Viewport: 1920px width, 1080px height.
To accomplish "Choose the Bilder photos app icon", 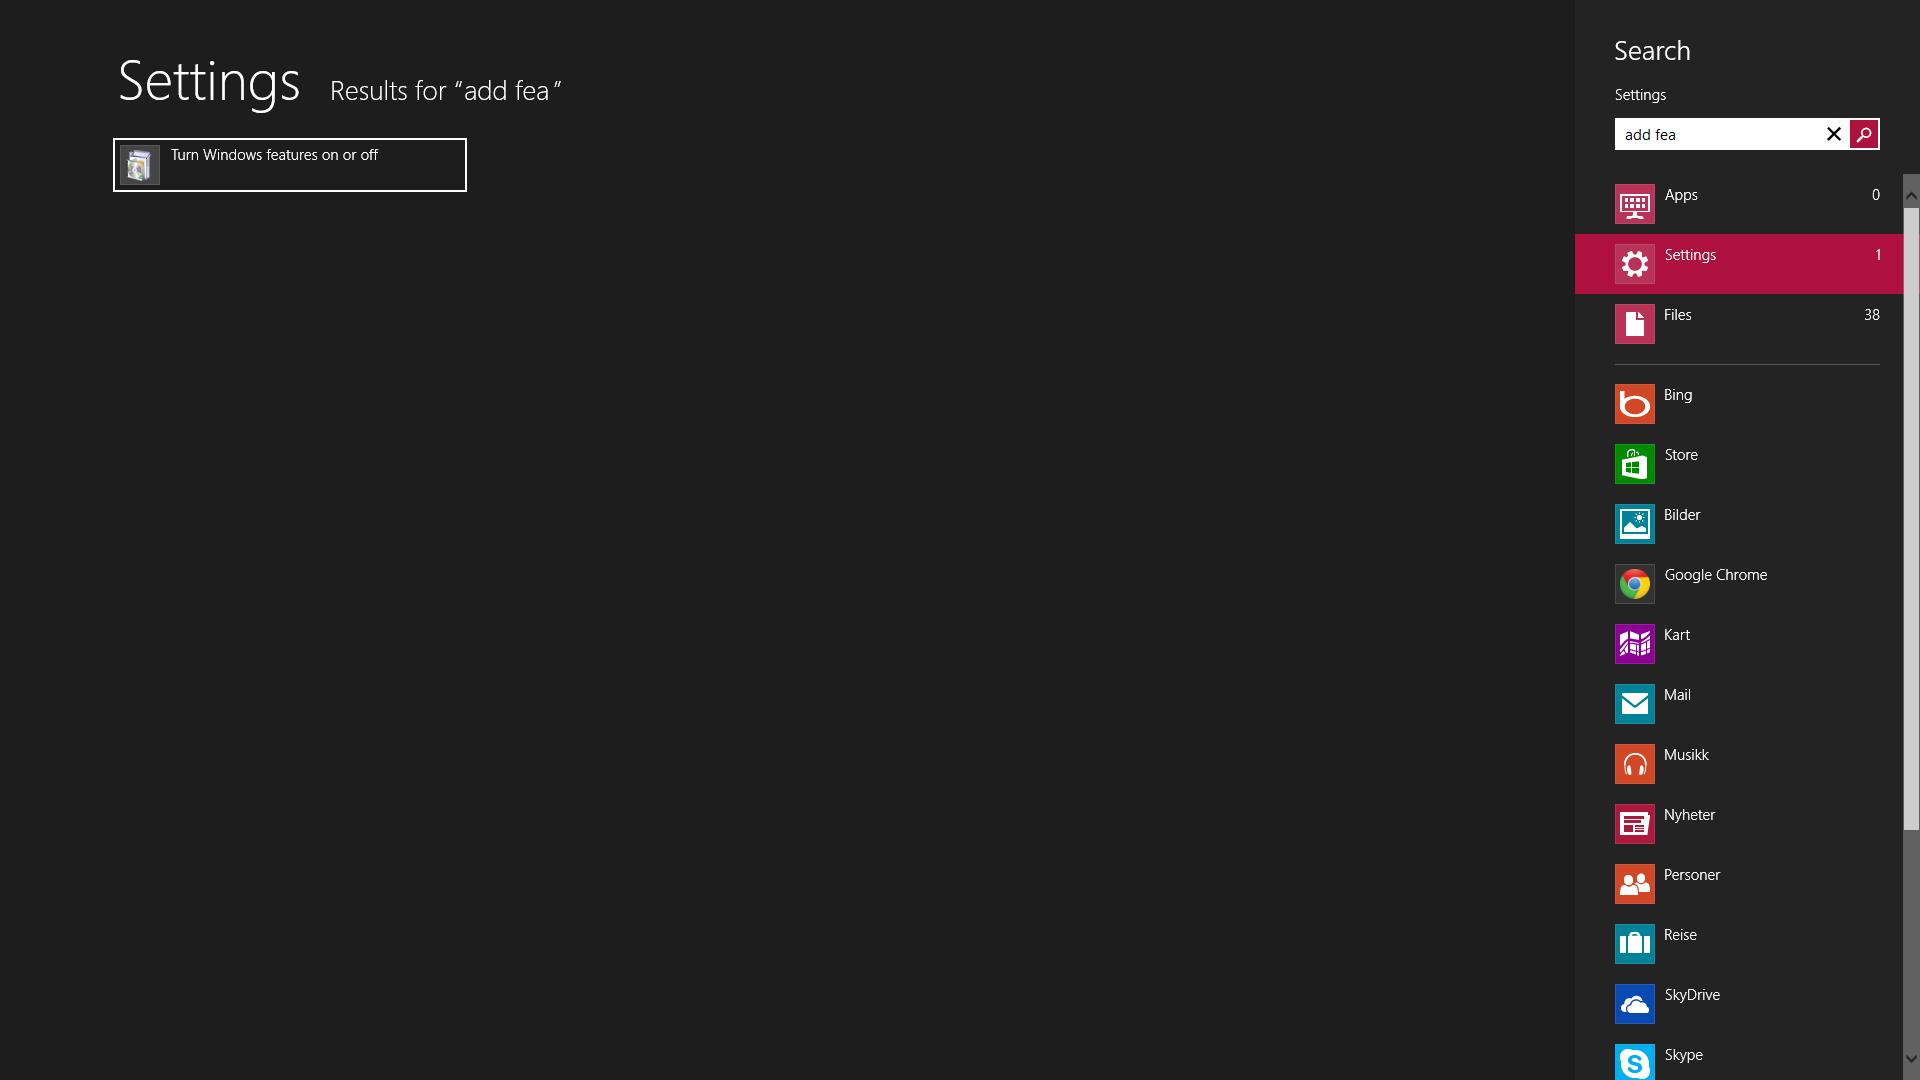I will pyautogui.click(x=1634, y=524).
